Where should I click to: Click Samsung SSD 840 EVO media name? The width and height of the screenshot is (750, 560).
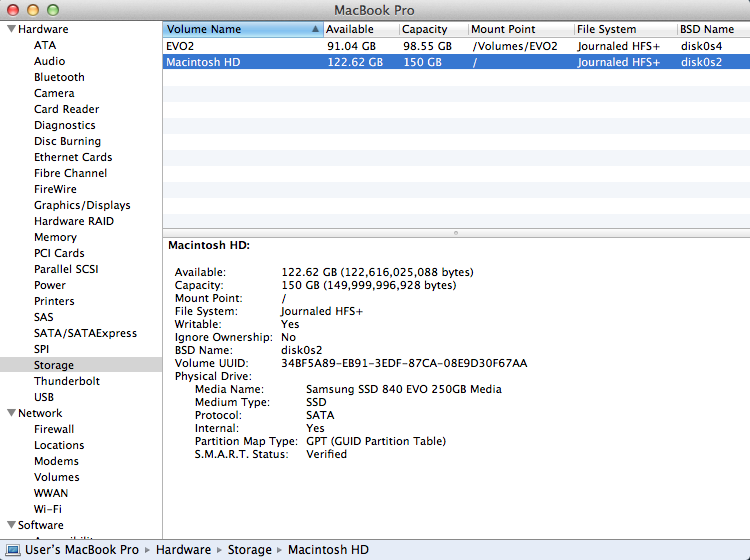pyautogui.click(x=404, y=389)
